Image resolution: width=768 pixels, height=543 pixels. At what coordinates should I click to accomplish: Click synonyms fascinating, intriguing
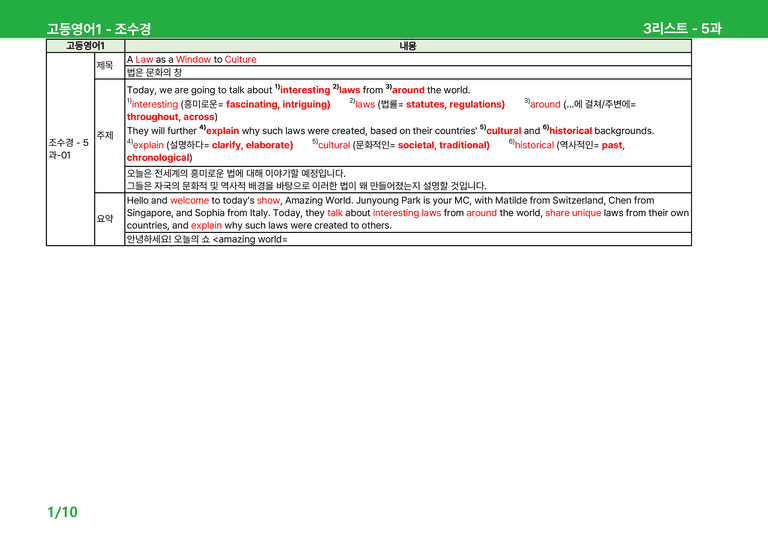click(x=278, y=104)
